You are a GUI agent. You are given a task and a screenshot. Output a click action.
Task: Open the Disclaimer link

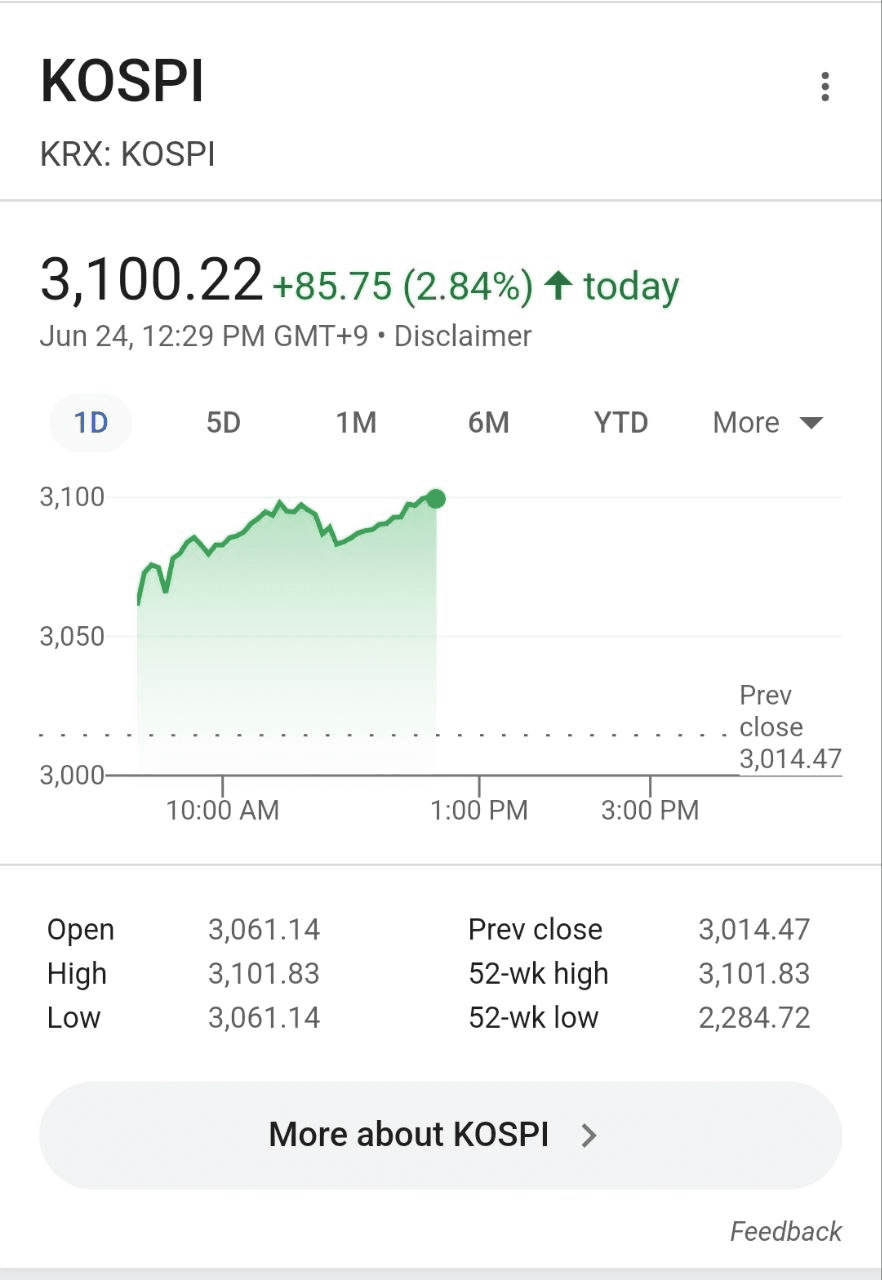coord(463,336)
